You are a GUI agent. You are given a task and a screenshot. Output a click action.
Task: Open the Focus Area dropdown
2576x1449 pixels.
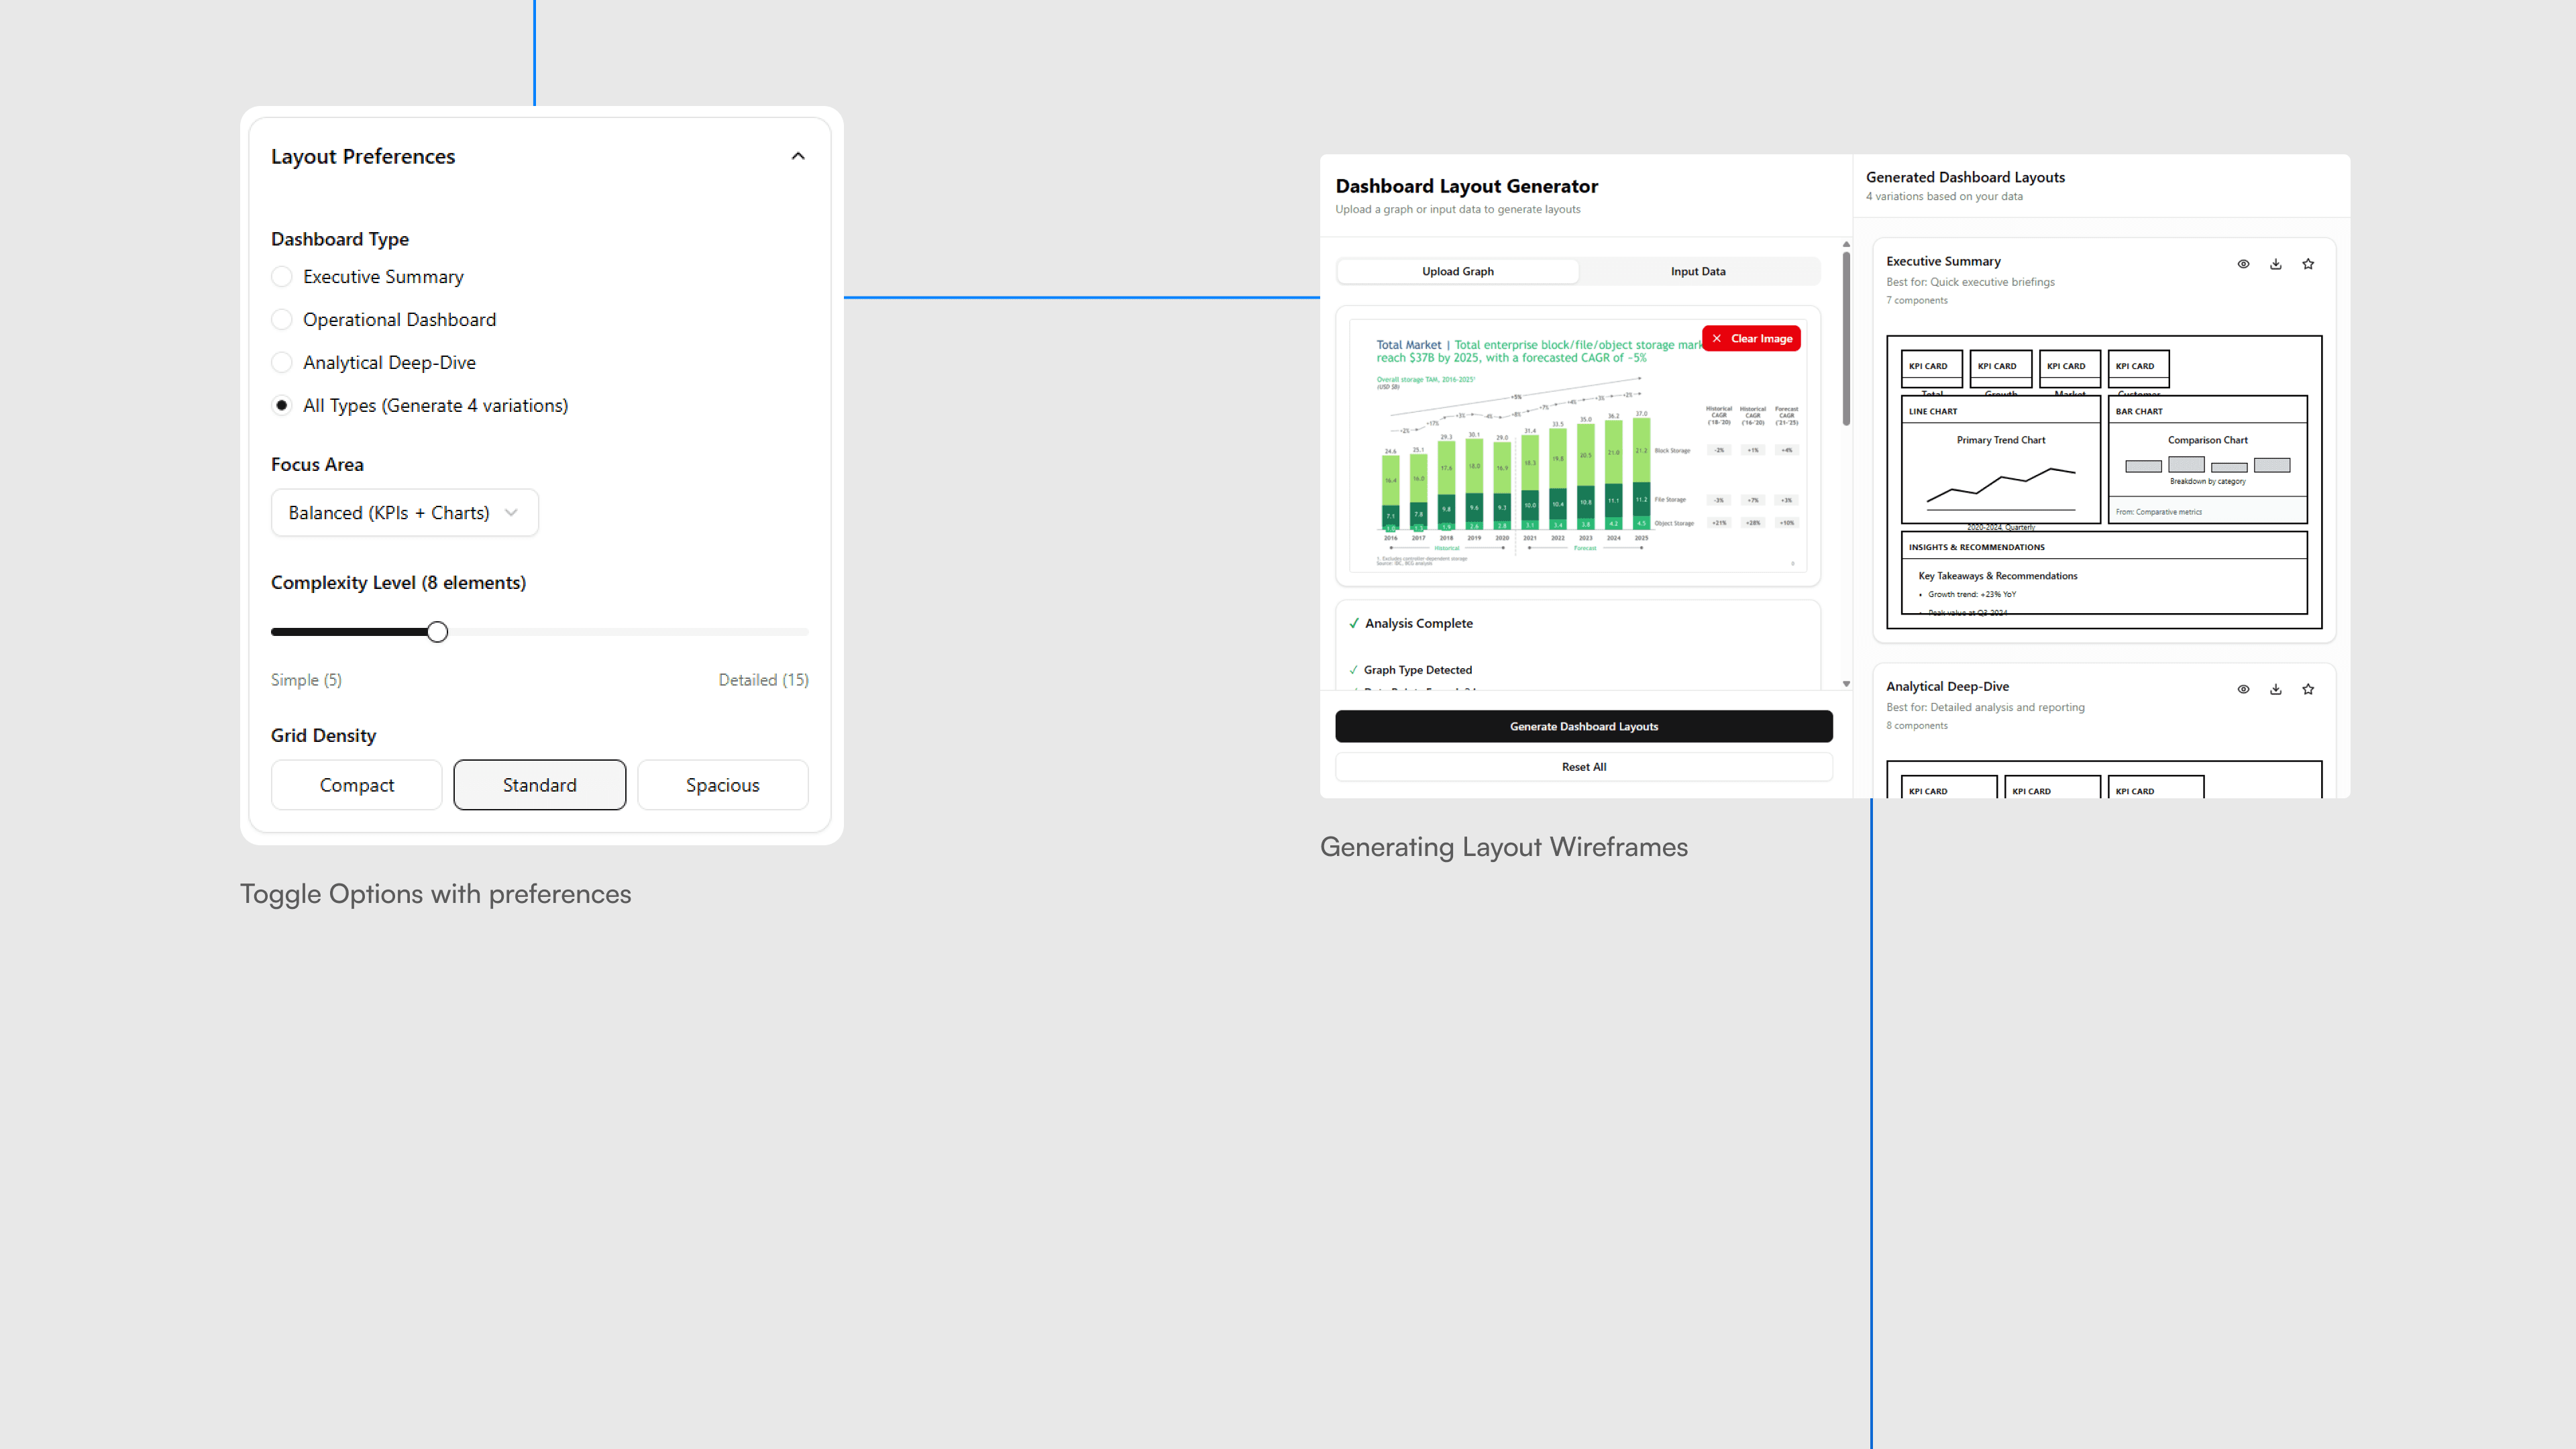pyautogui.click(x=404, y=513)
